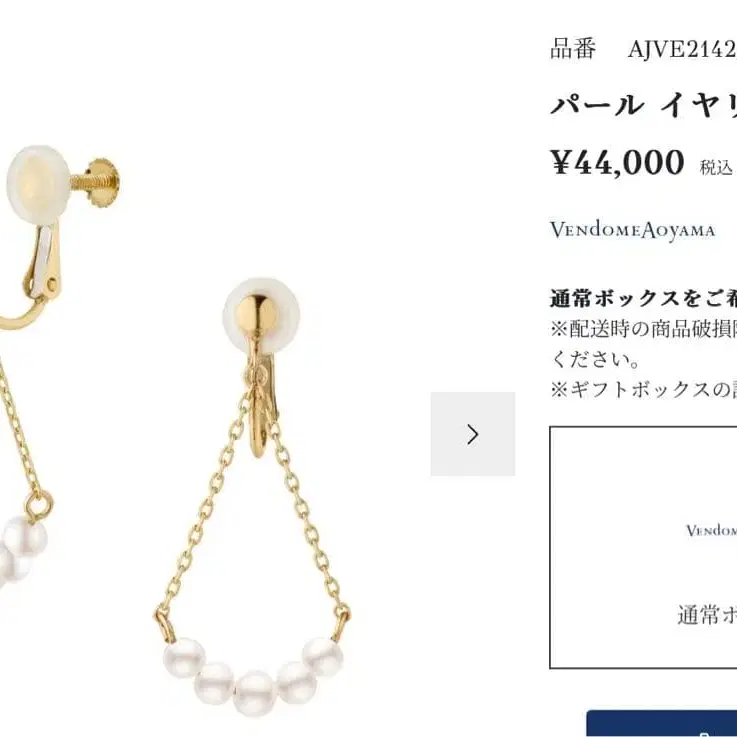This screenshot has height=737, width=737.
Task: Click the 税込 tax-included label
Action: tap(716, 167)
